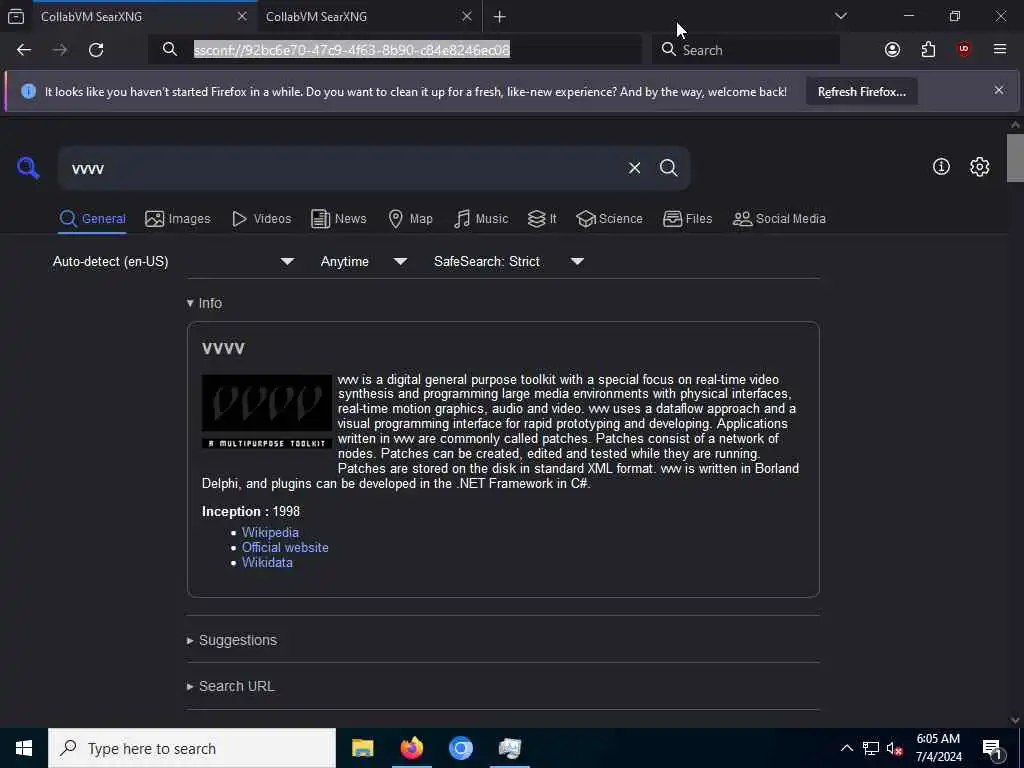Close the first CollabVM SearXNG tab
1024x768 pixels.
coord(242,16)
